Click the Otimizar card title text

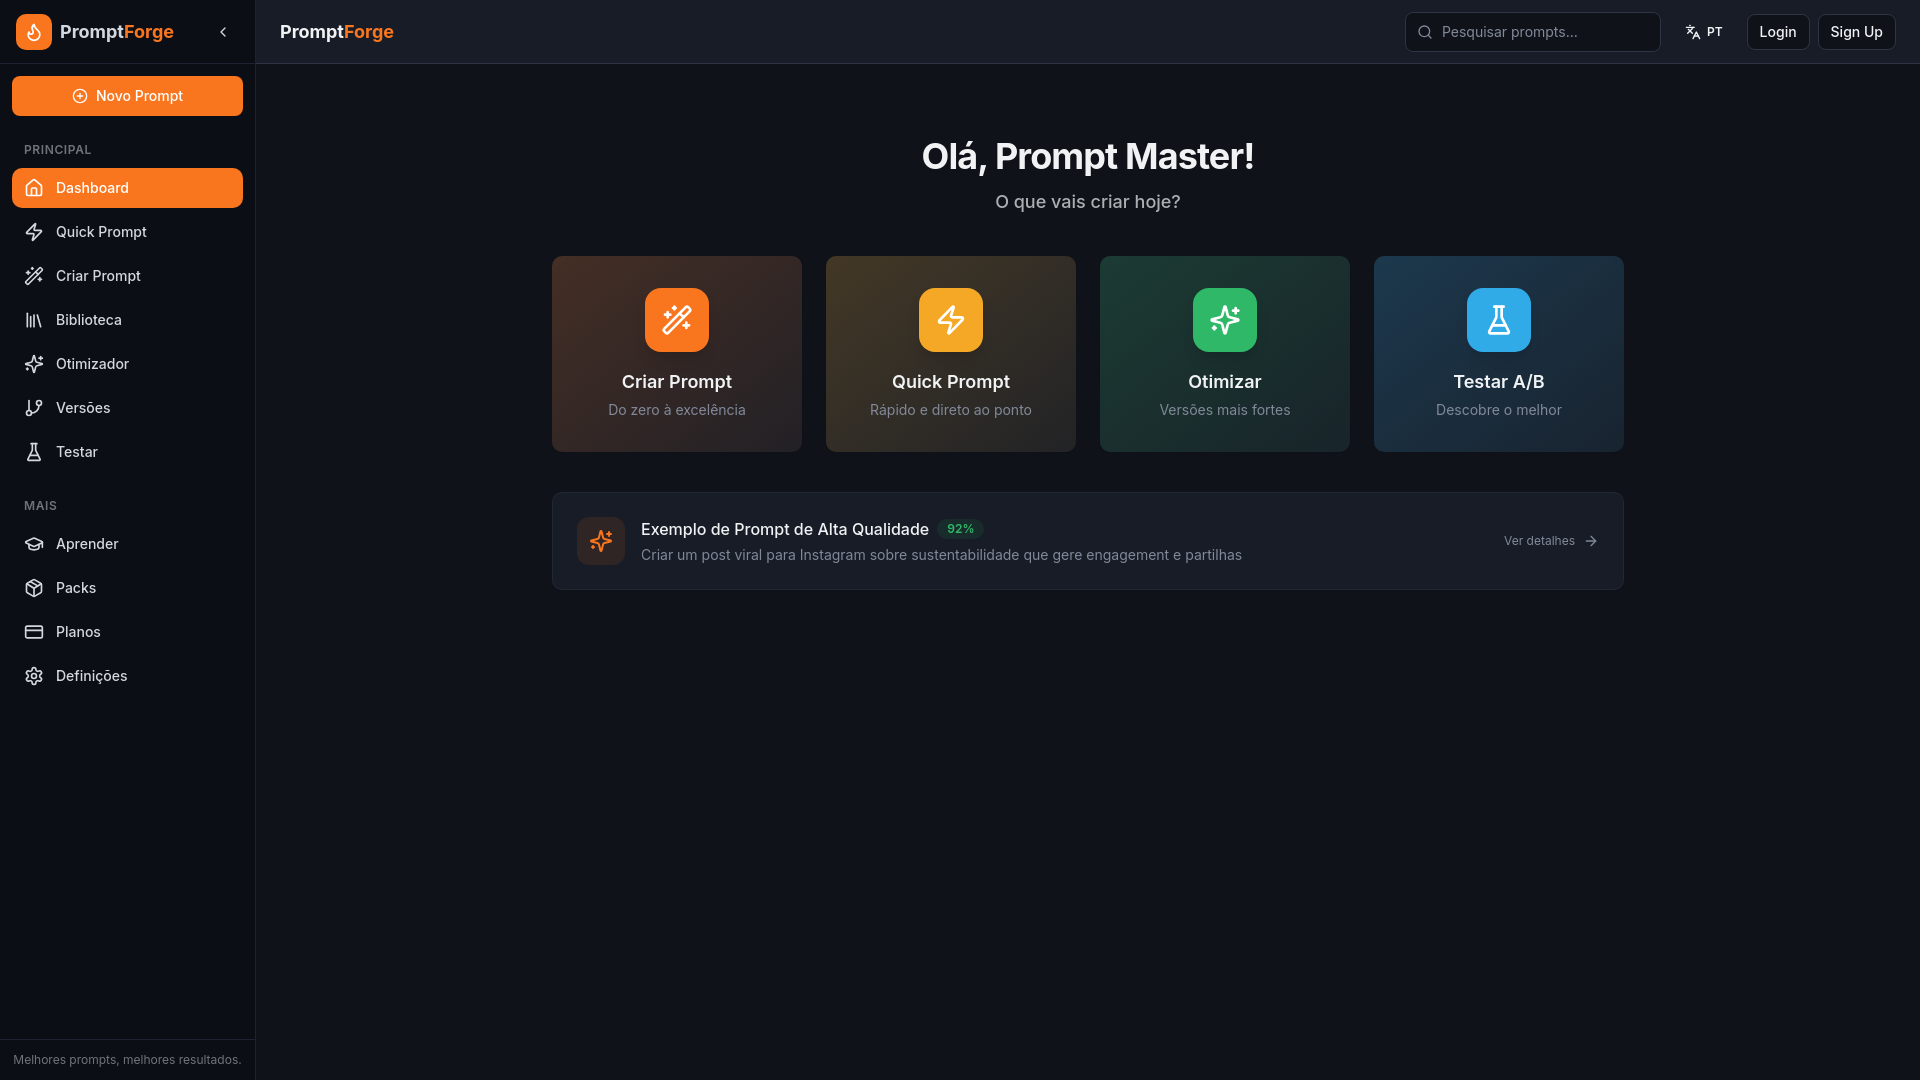coord(1225,382)
